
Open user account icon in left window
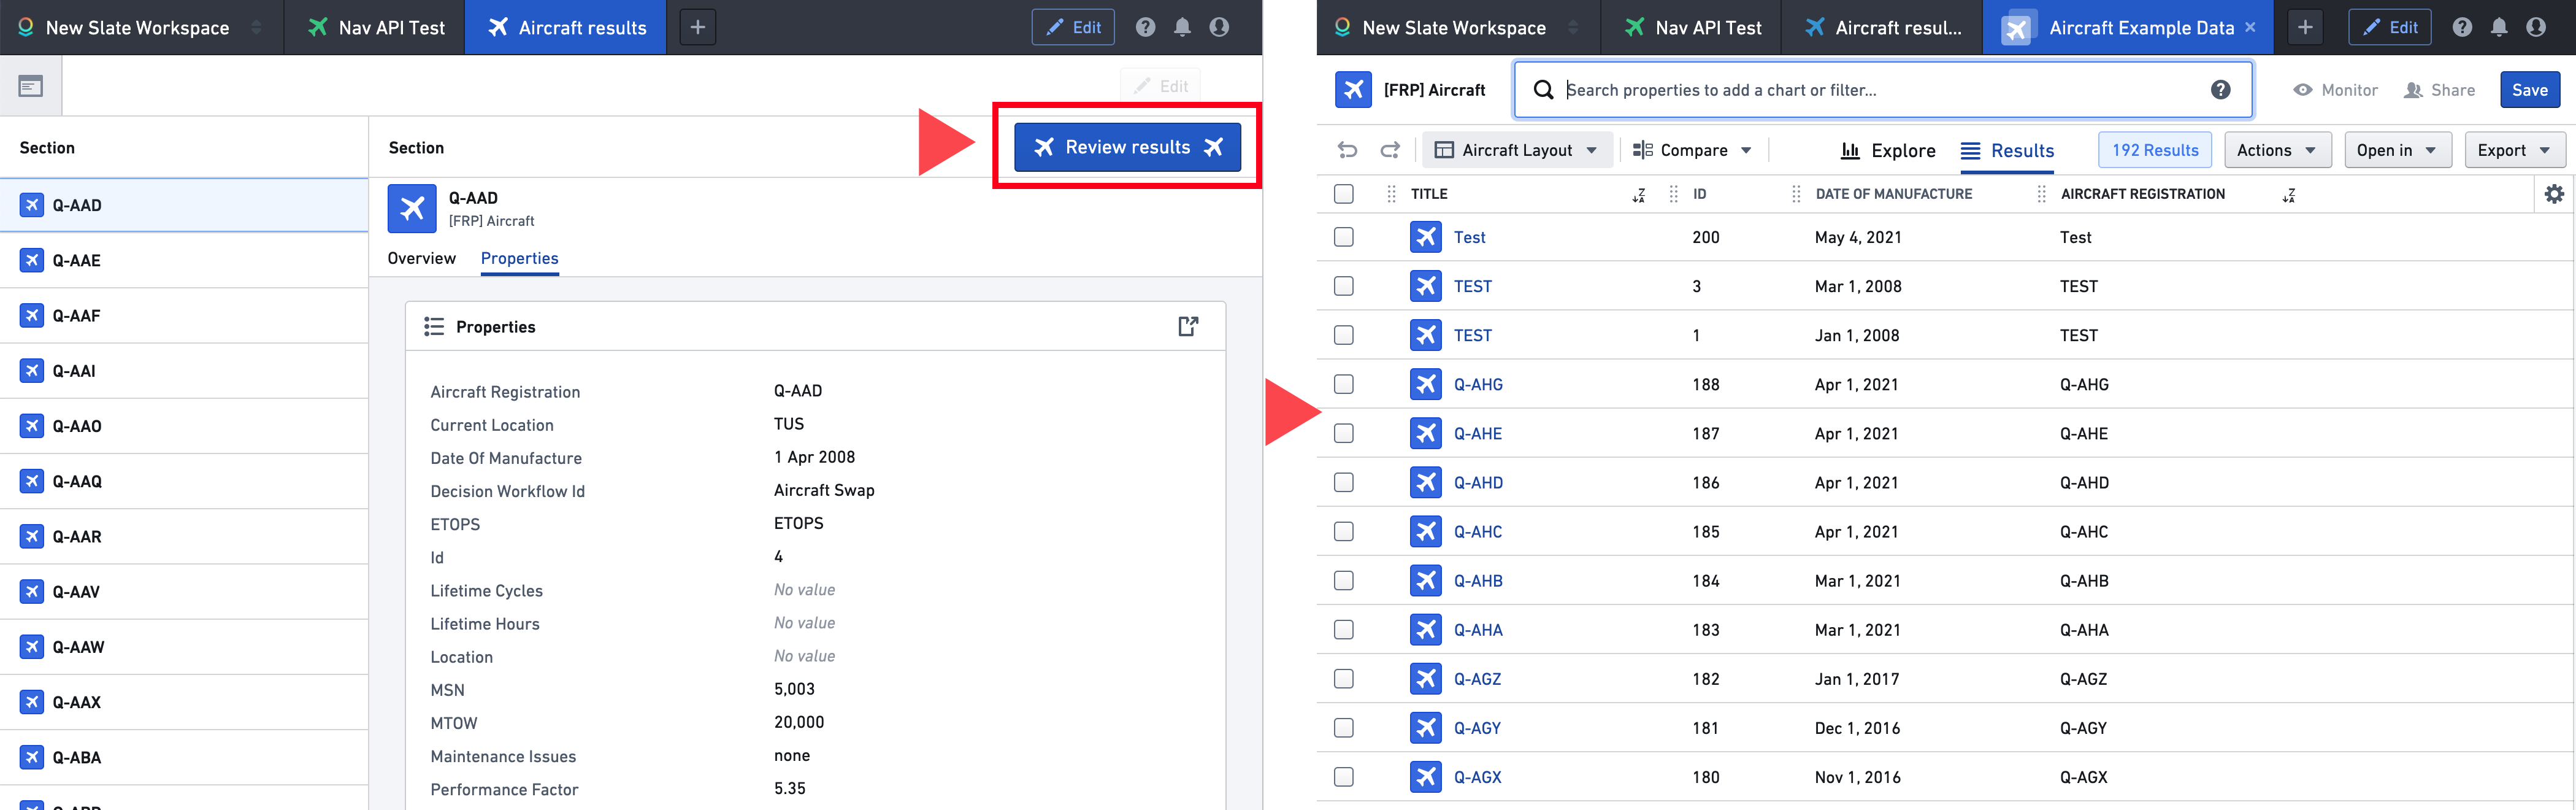click(x=1219, y=27)
